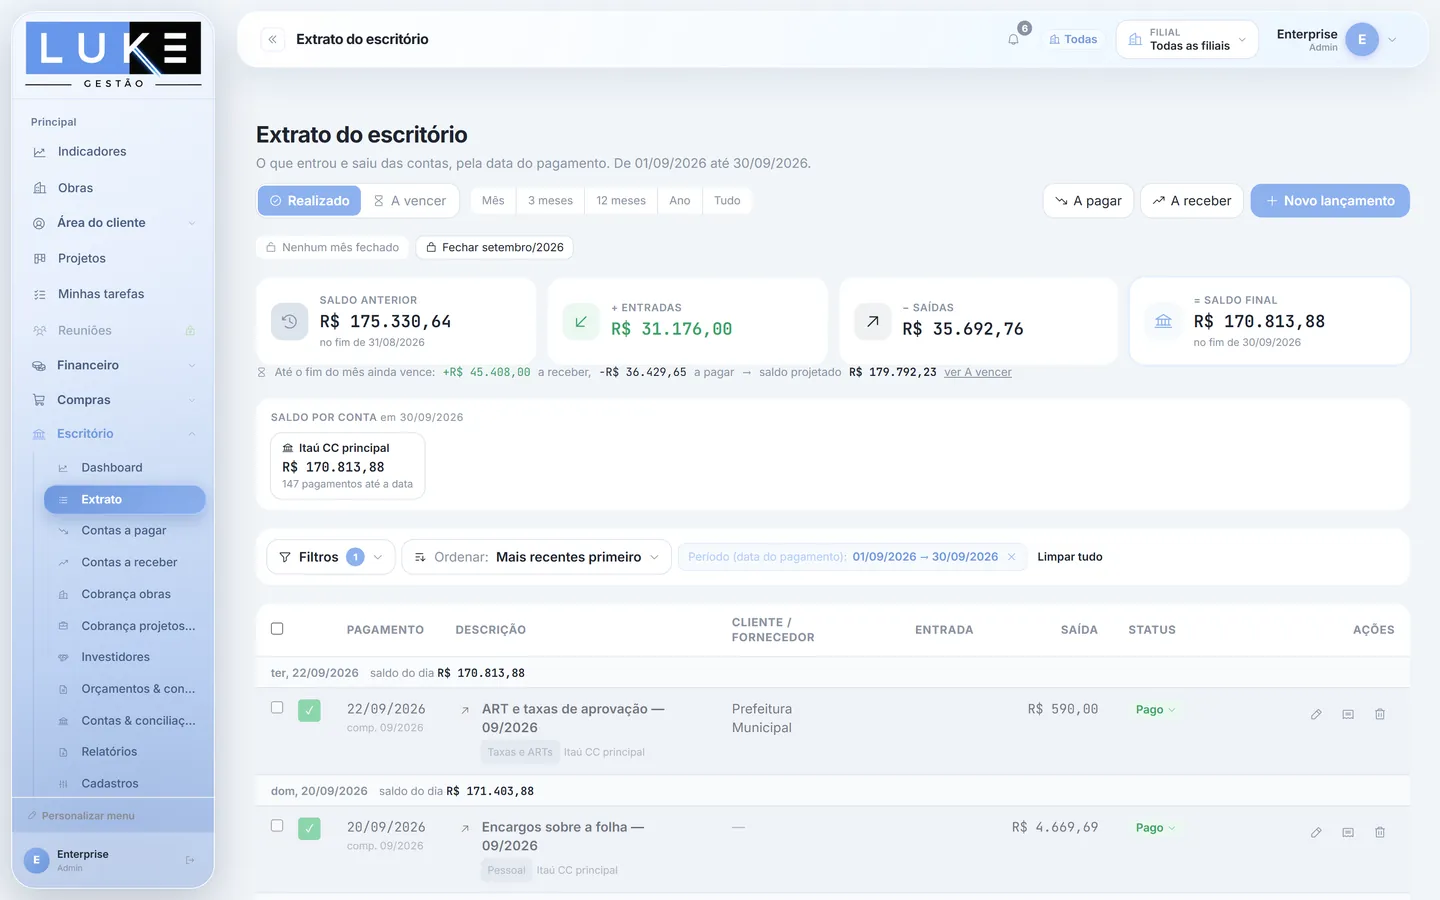Delete the ART e taxas de aprovação entry

[x=1380, y=714]
